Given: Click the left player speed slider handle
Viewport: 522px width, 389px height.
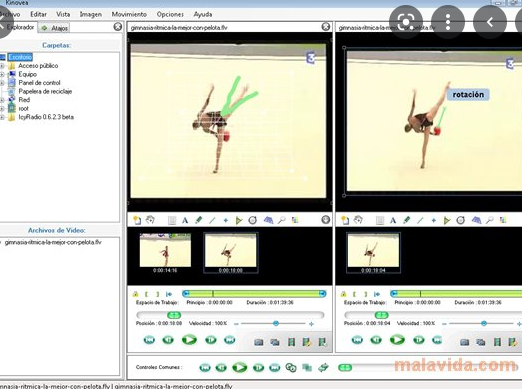Looking at the screenshot, I should tap(276, 323).
